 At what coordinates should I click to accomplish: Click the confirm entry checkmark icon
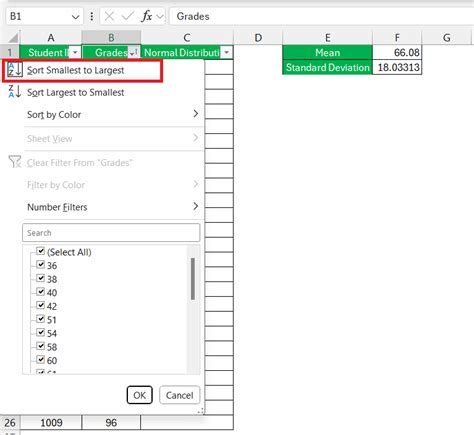click(x=127, y=16)
